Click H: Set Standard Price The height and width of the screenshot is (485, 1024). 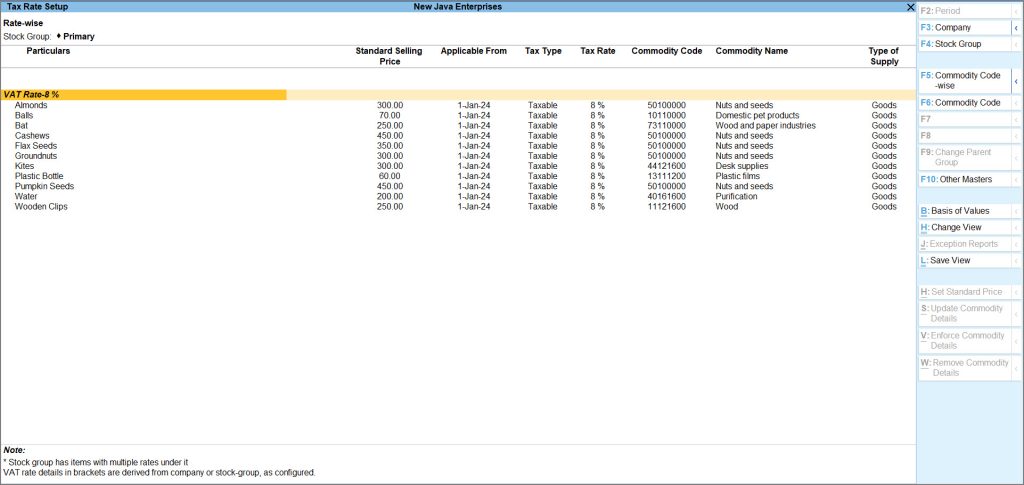pyautogui.click(x=965, y=292)
